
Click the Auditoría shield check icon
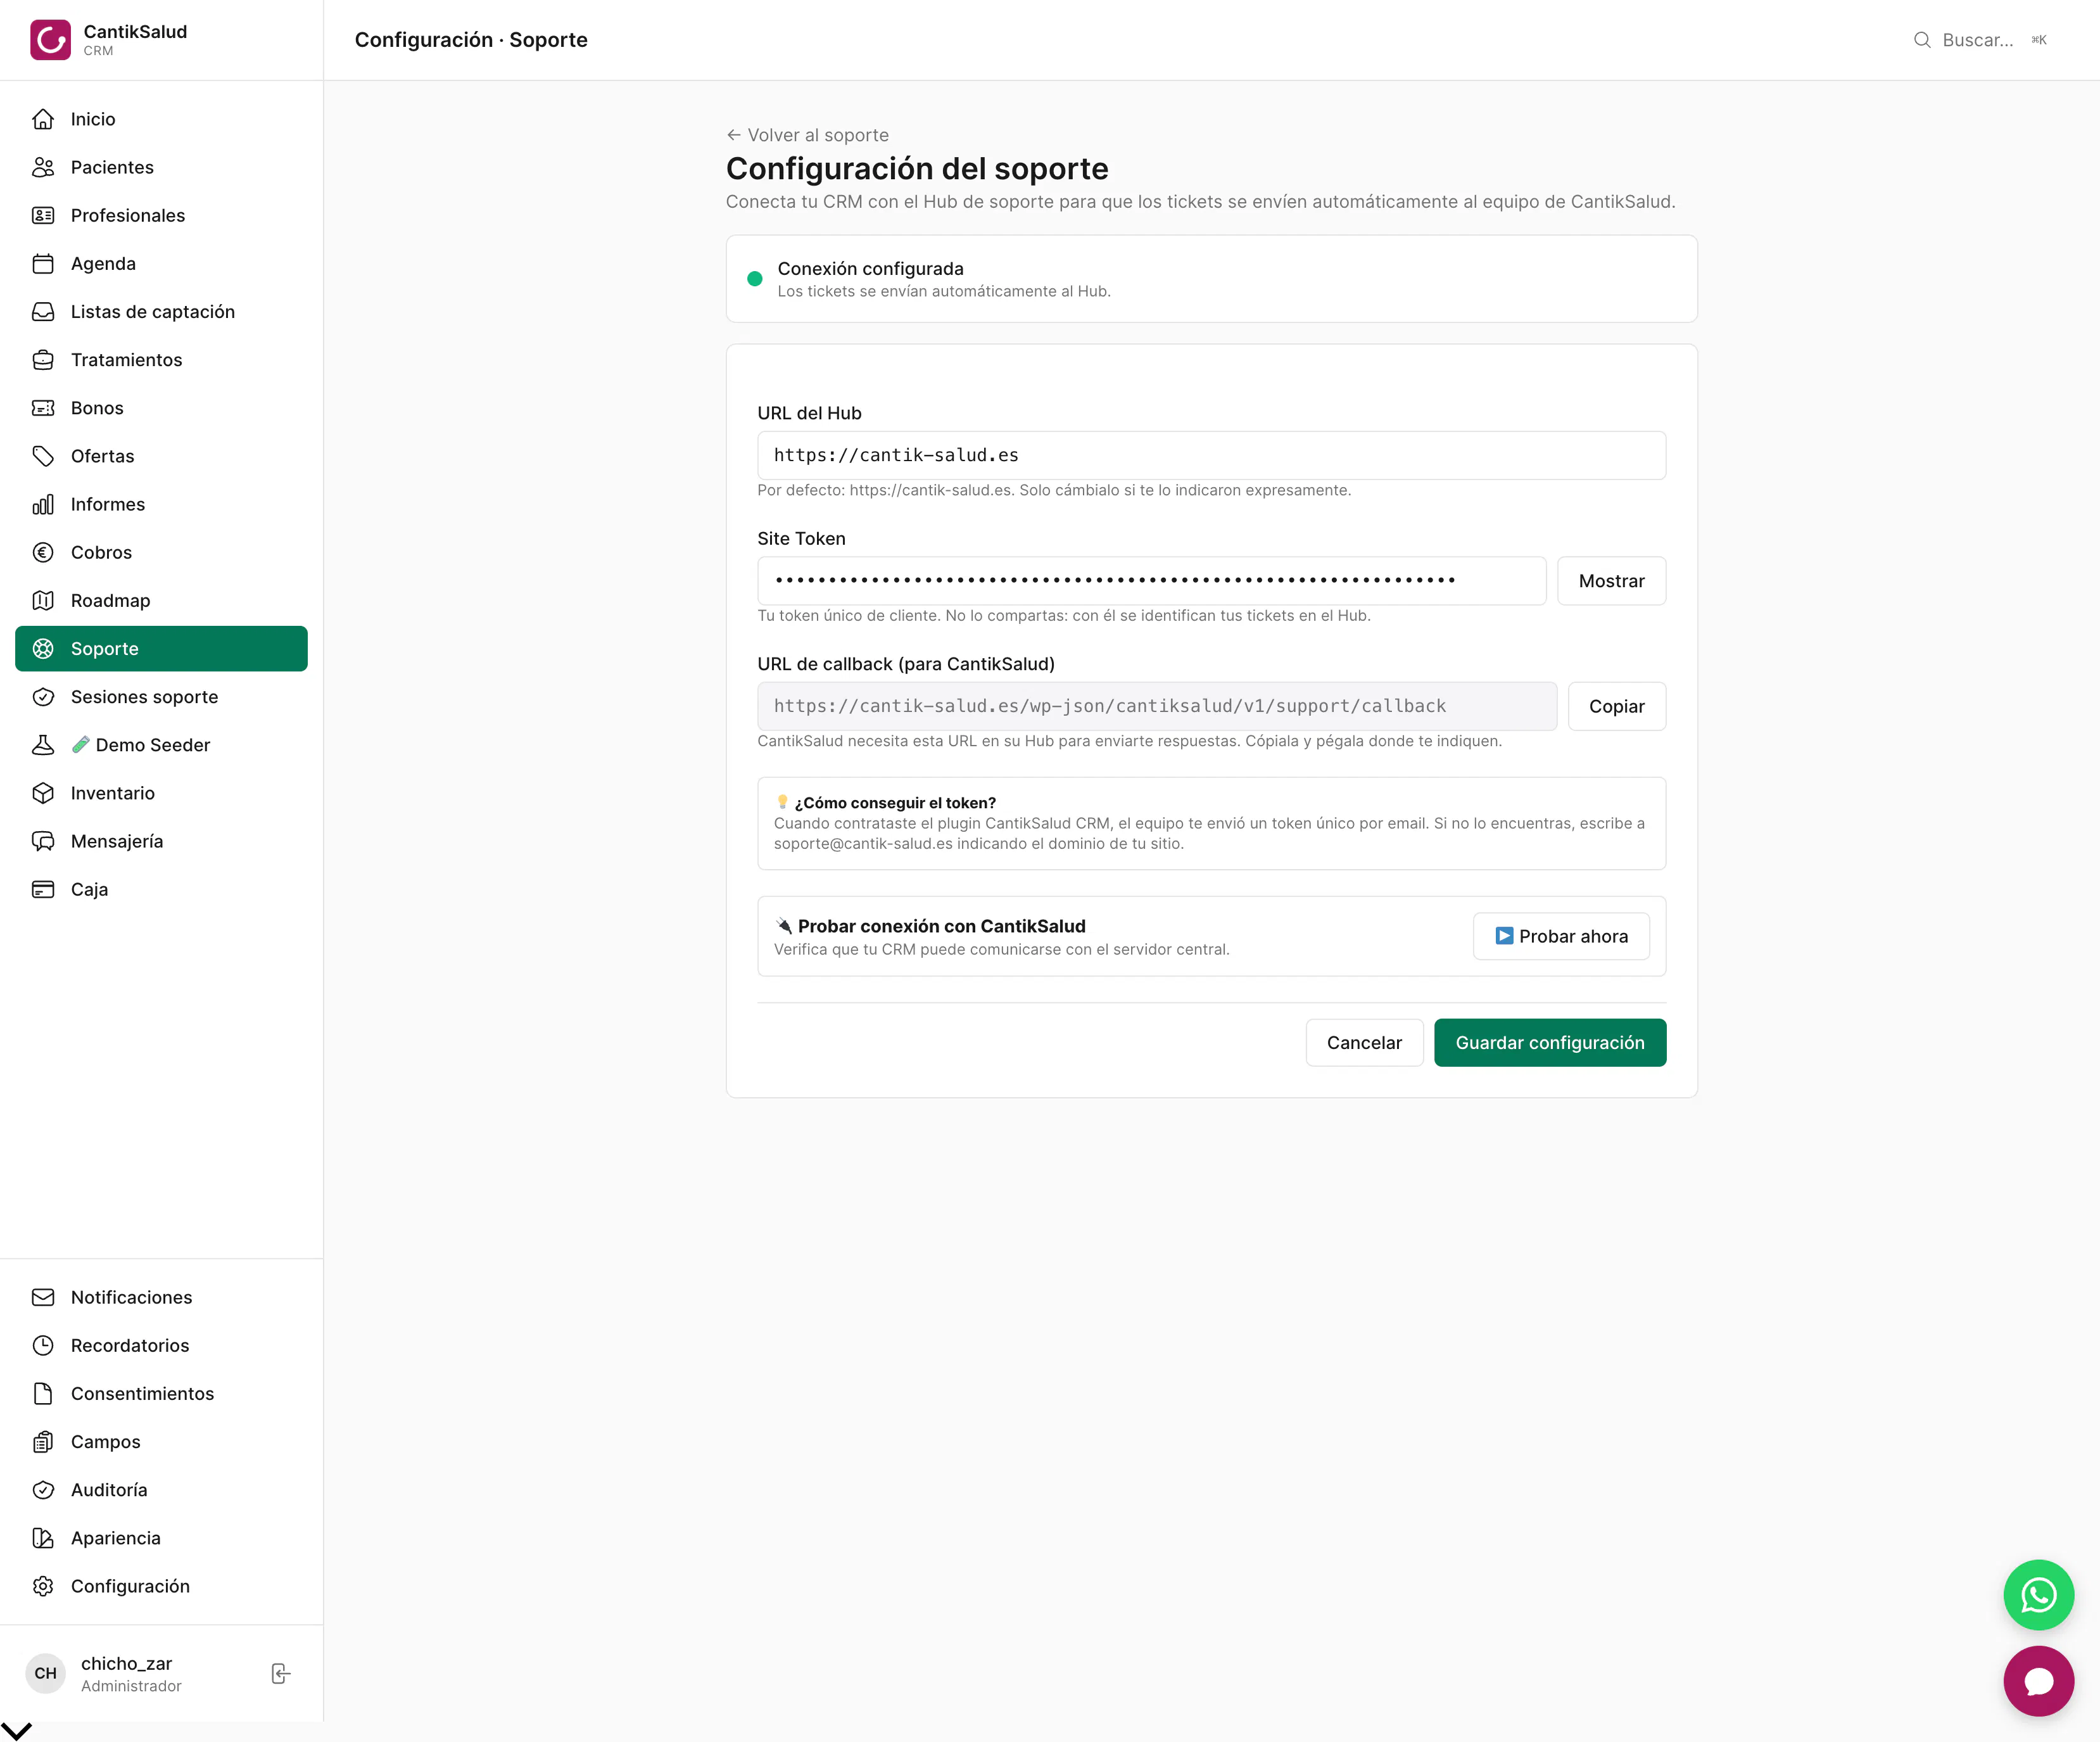(x=43, y=1490)
